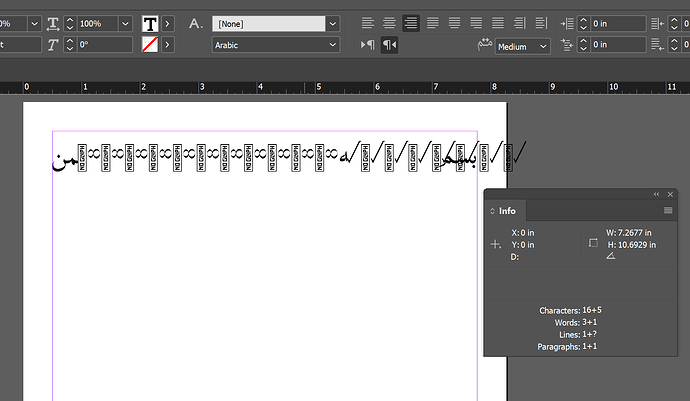Select the Align center paragraph icon
The width and height of the screenshot is (690, 401).
tap(389, 23)
